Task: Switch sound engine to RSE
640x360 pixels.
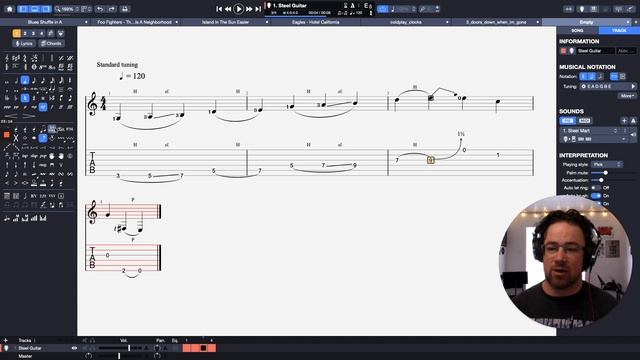Action: coord(568,121)
